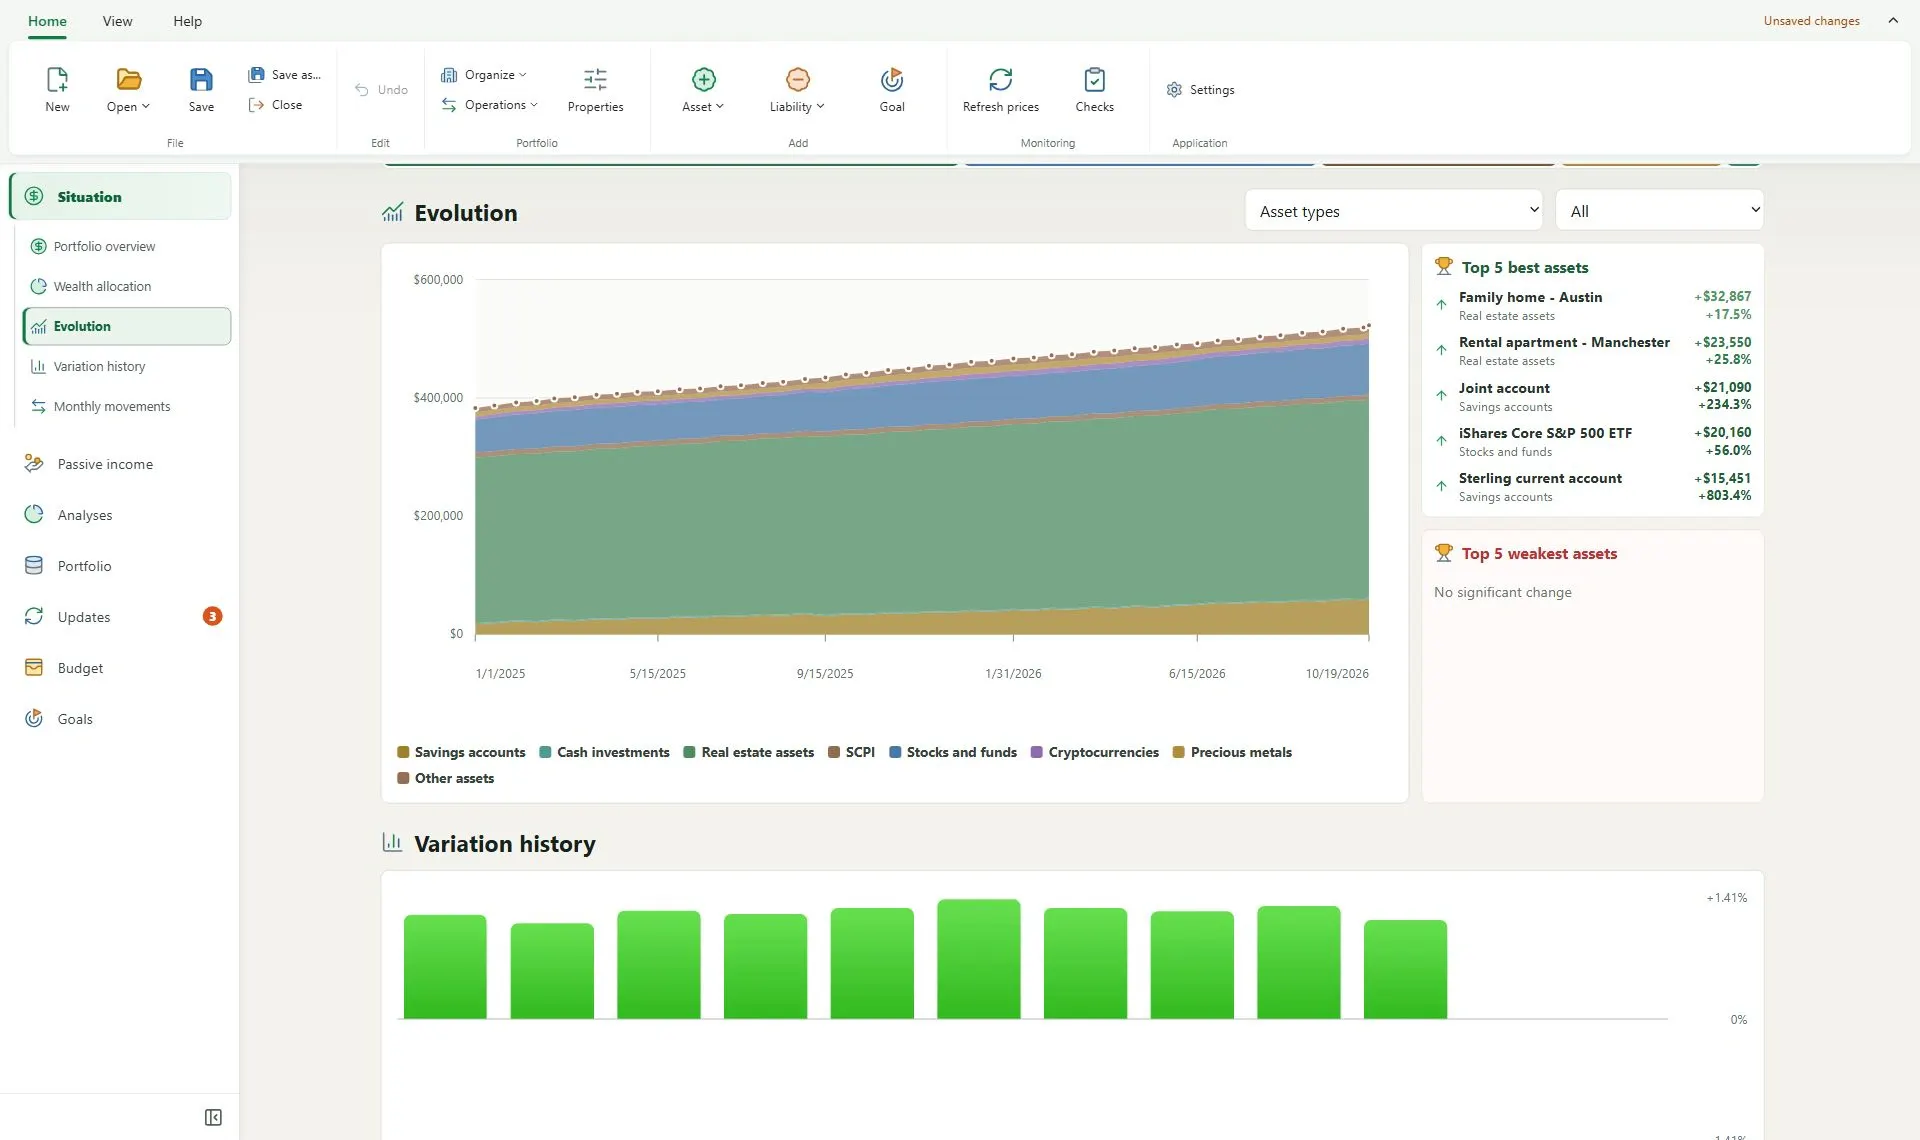The height and width of the screenshot is (1140, 1920).
Task: Run portfolio Checks
Action: pos(1094,90)
